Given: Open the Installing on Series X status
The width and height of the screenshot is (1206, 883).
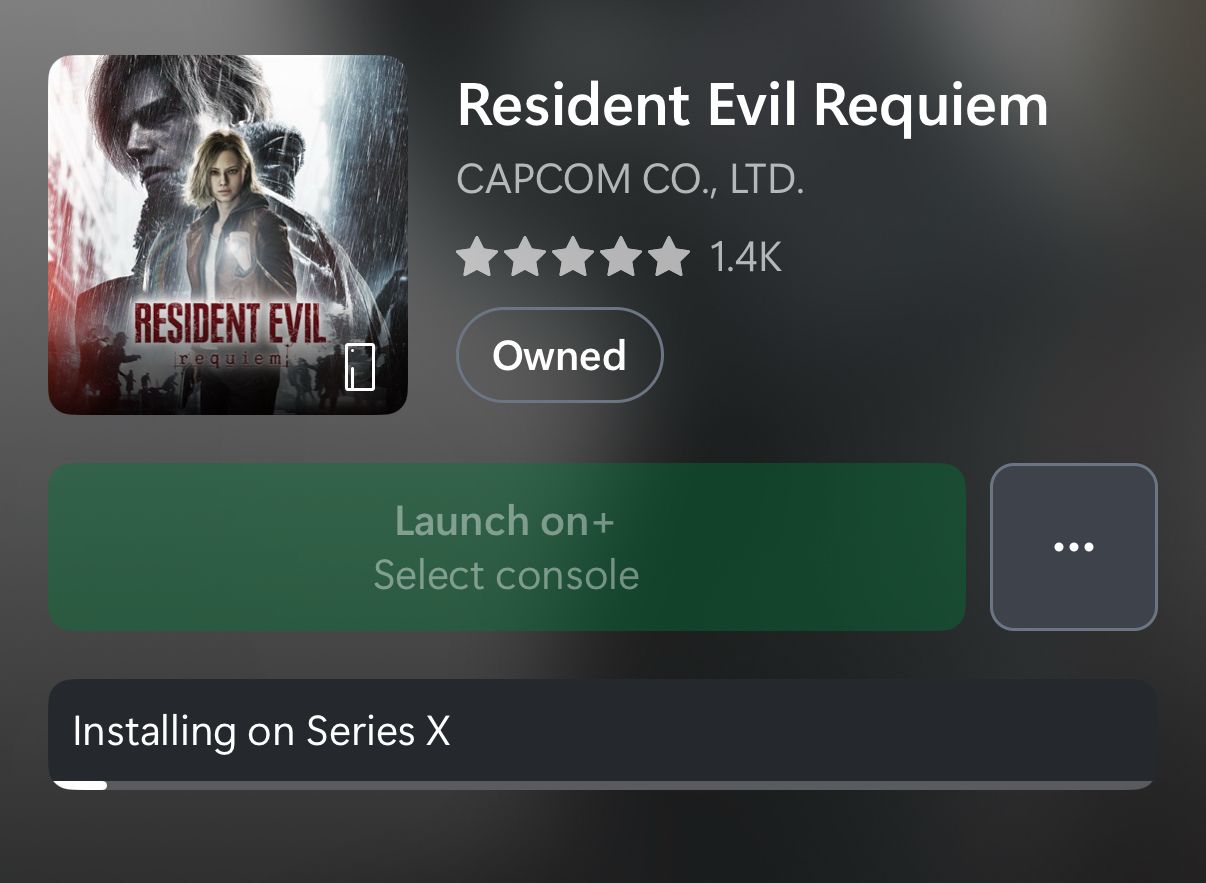Looking at the screenshot, I should tap(261, 731).
